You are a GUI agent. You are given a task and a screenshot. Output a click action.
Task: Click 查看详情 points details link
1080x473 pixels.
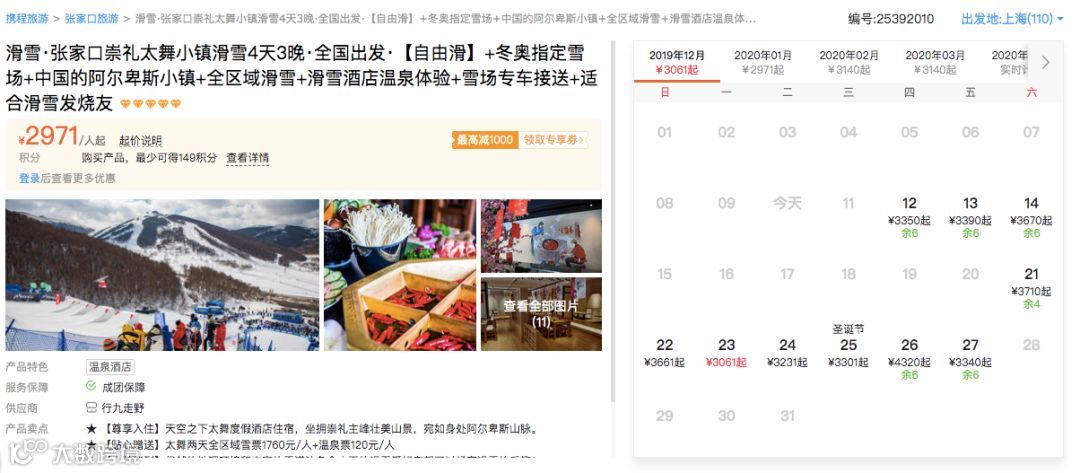click(247, 158)
